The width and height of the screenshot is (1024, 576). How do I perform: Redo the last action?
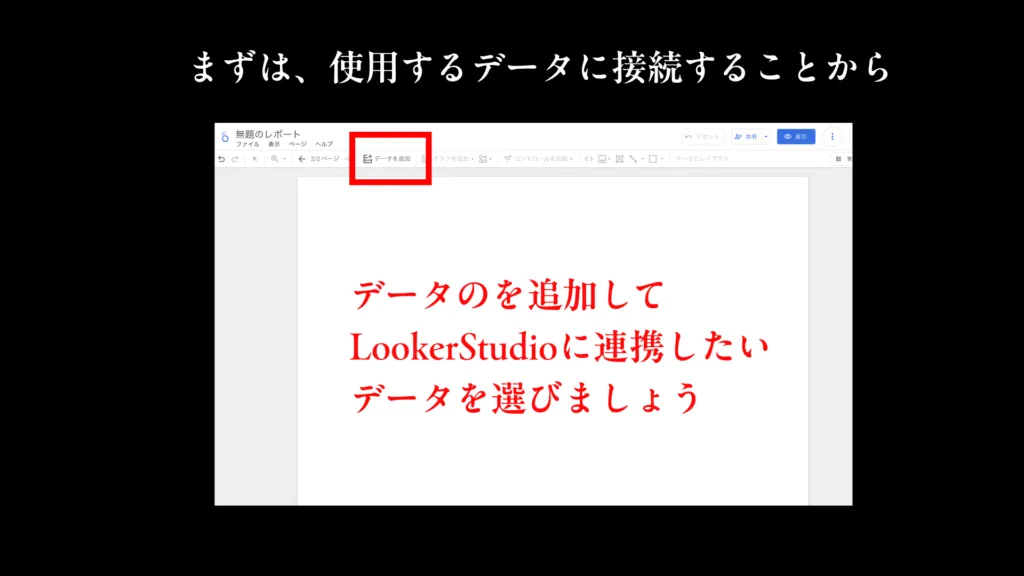[x=235, y=159]
